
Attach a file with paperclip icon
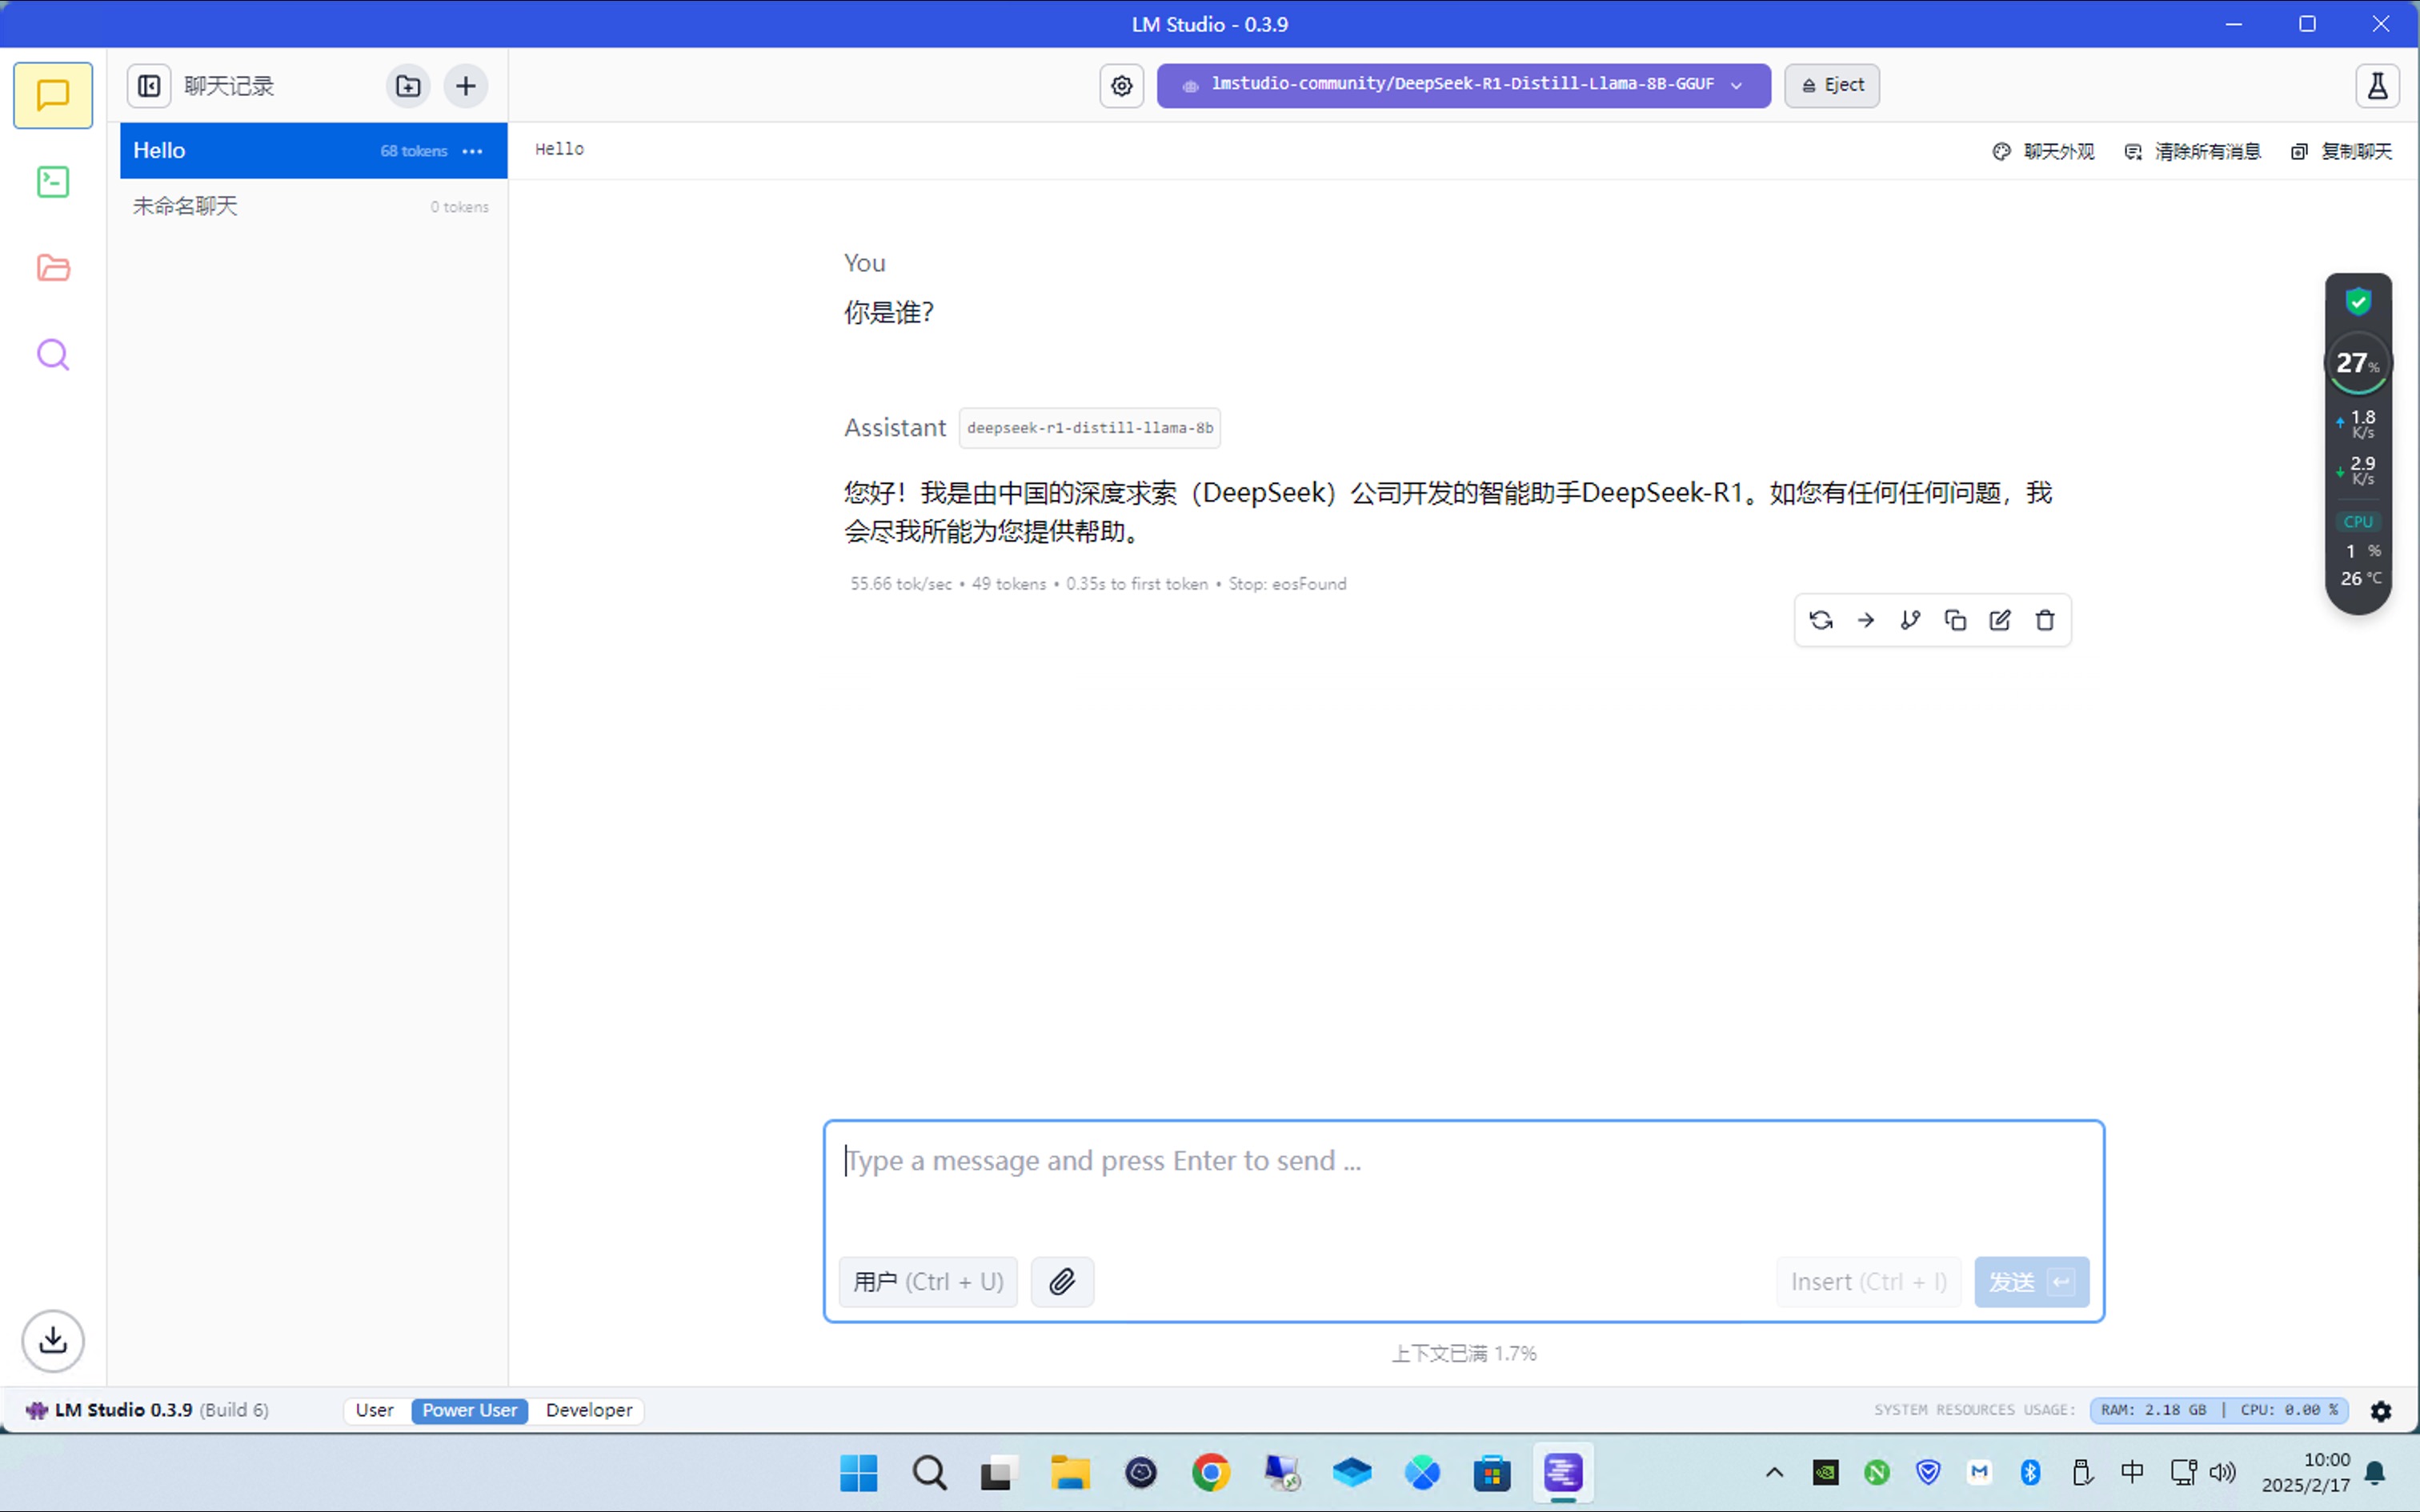(x=1062, y=1281)
